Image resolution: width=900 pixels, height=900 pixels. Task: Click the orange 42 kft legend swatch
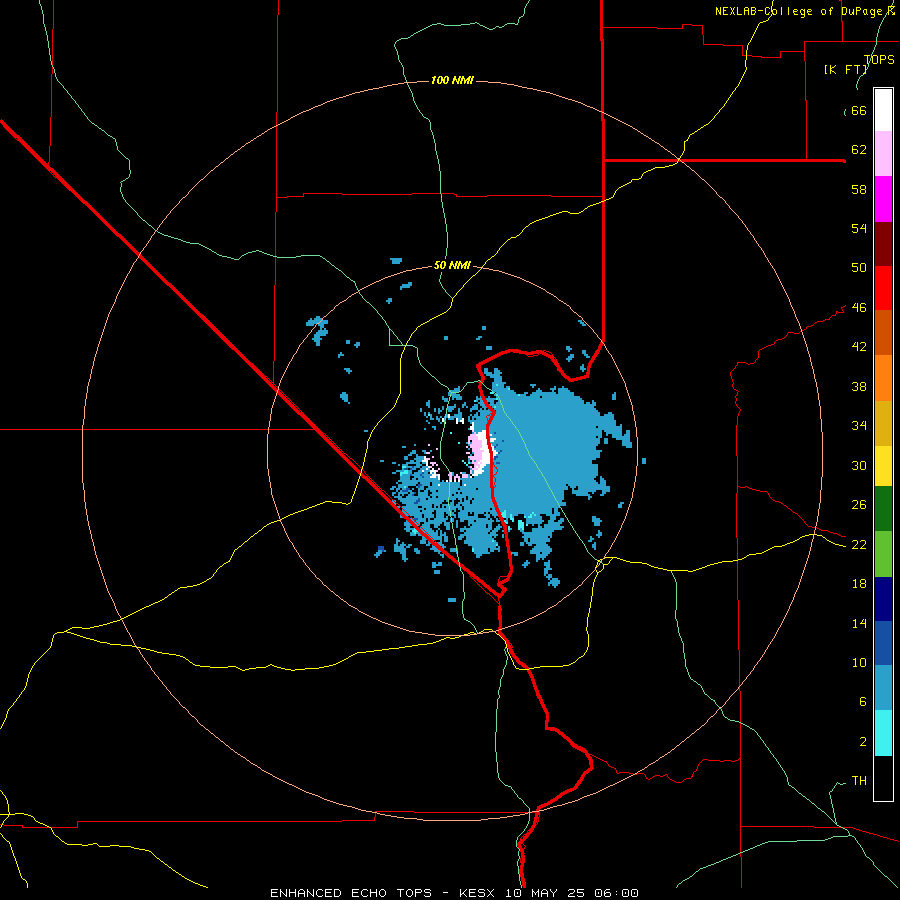[x=883, y=378]
